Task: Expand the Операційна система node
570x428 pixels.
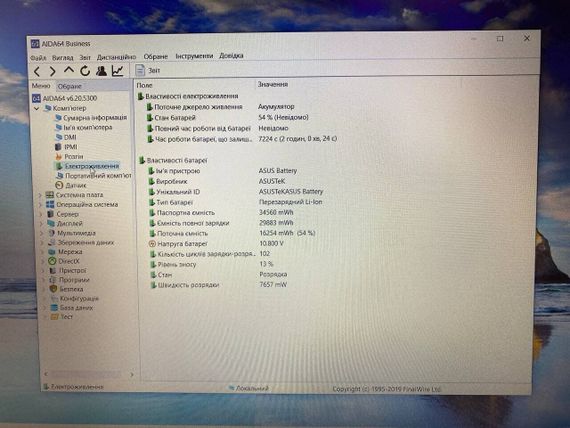Action: click(x=41, y=205)
